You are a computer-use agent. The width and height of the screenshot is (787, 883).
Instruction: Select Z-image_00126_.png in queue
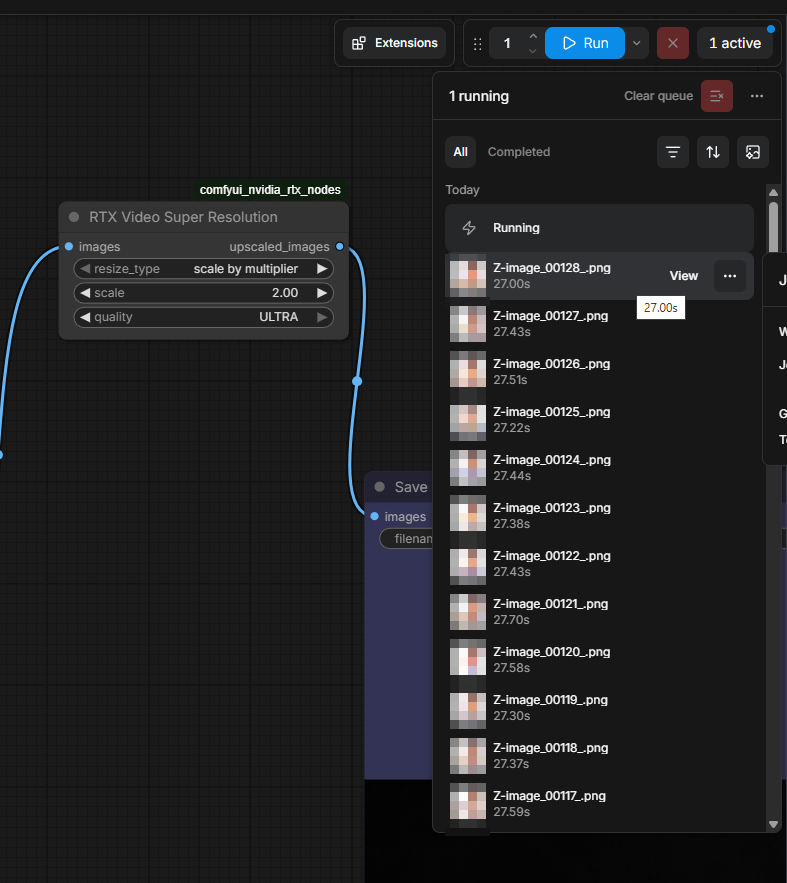click(599, 371)
